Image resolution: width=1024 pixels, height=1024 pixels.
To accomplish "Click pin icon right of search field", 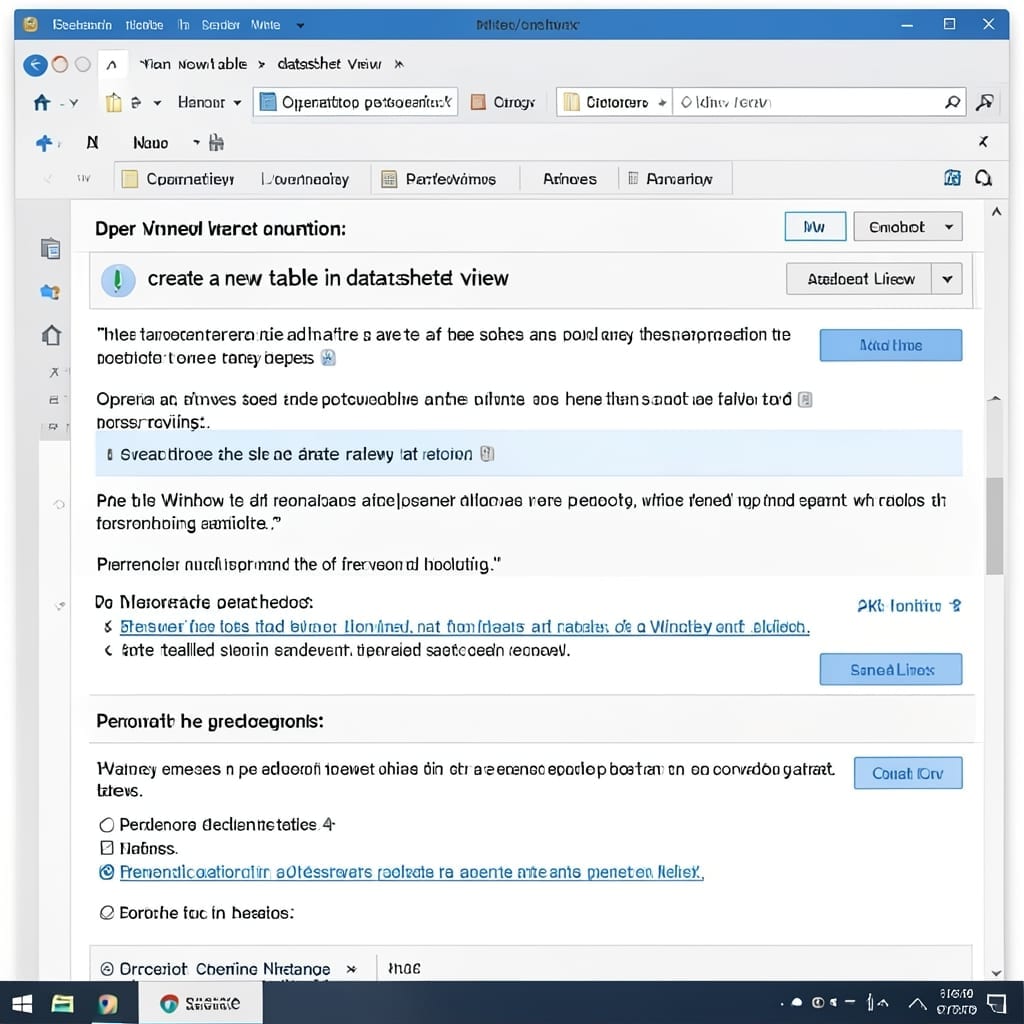I will (x=984, y=102).
